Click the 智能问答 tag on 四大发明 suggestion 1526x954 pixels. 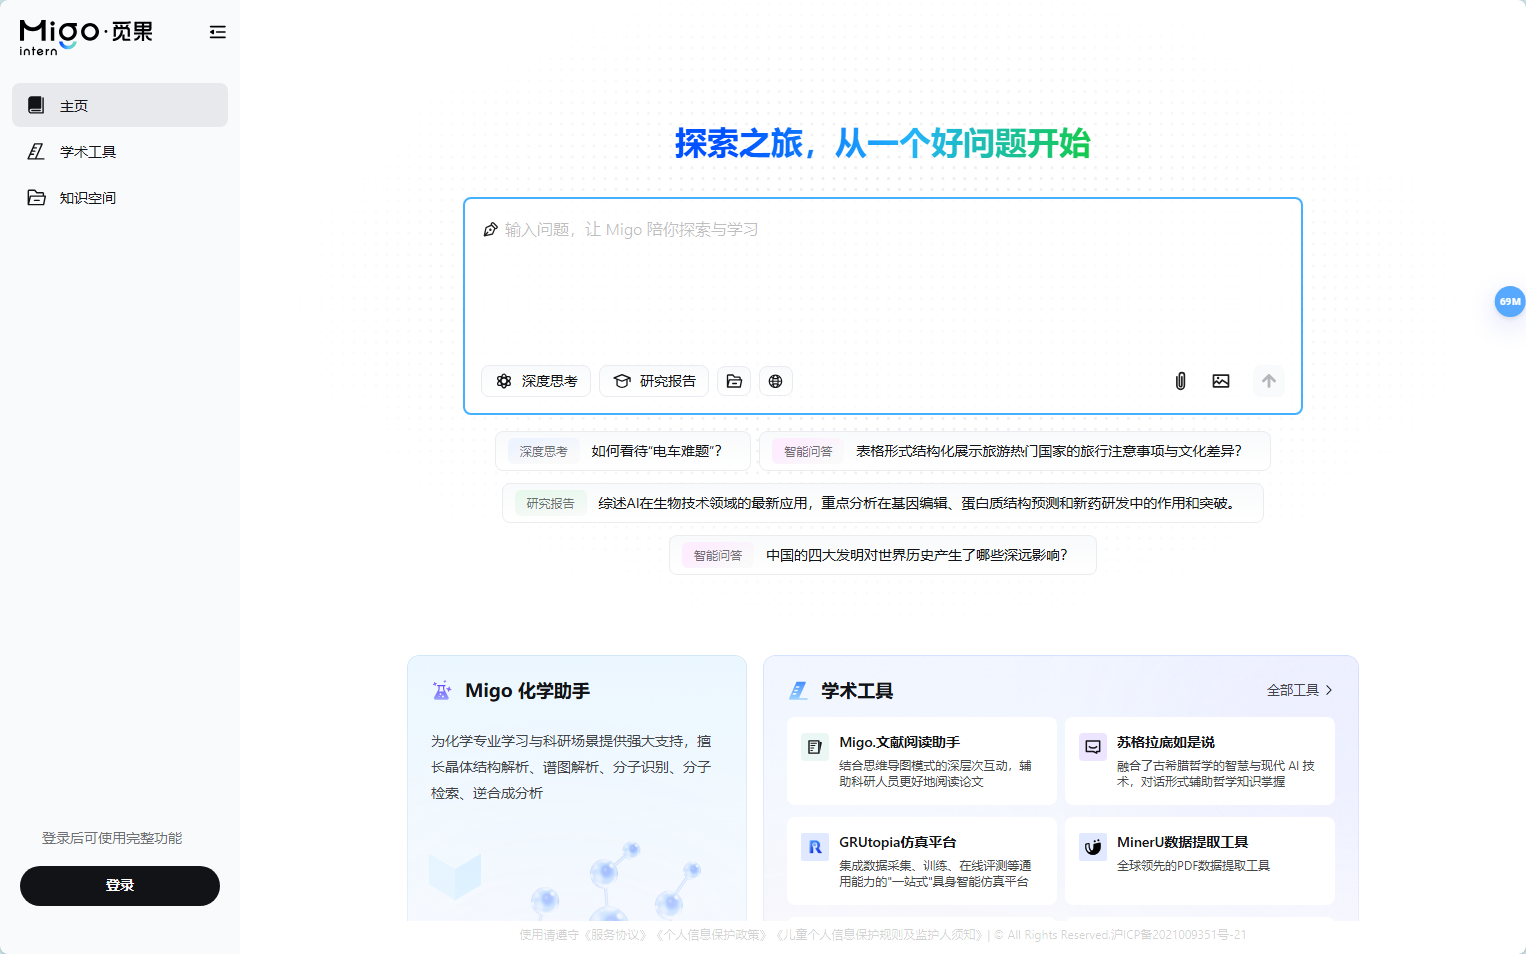(x=718, y=555)
